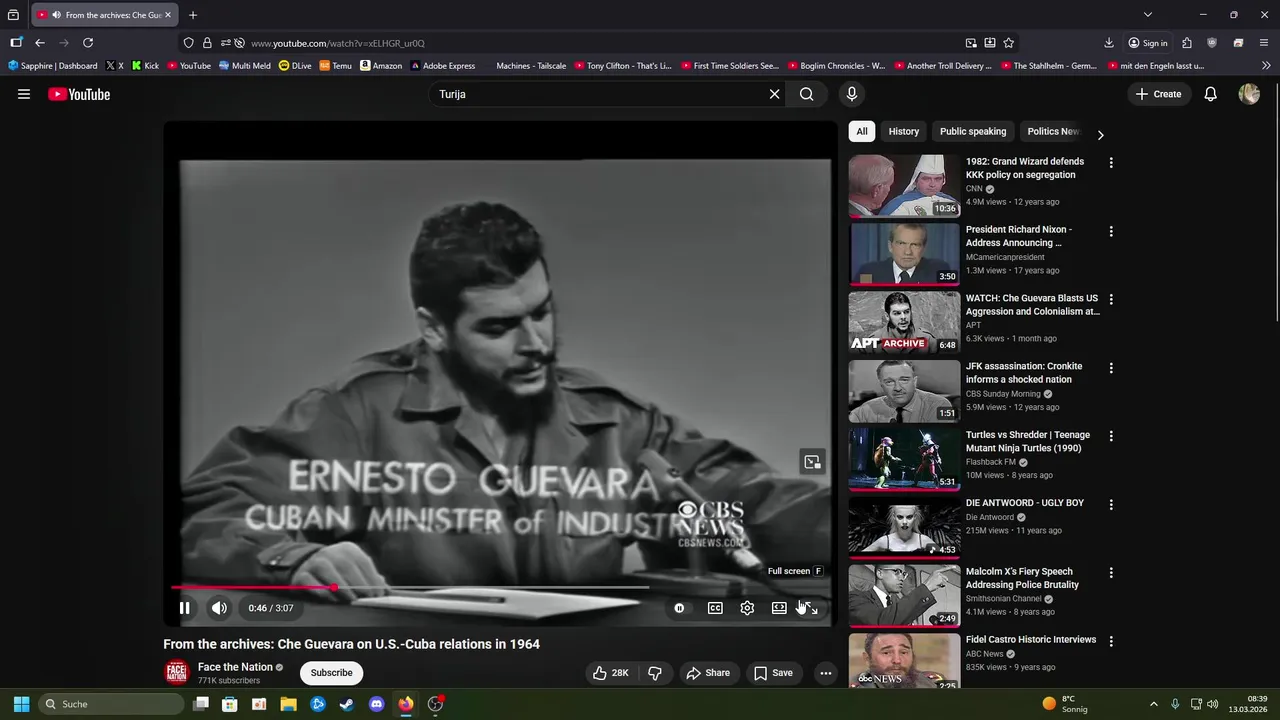This screenshot has width=1280, height=720.
Task: Show more filter chips with right arrow
Action: pyautogui.click(x=1100, y=135)
